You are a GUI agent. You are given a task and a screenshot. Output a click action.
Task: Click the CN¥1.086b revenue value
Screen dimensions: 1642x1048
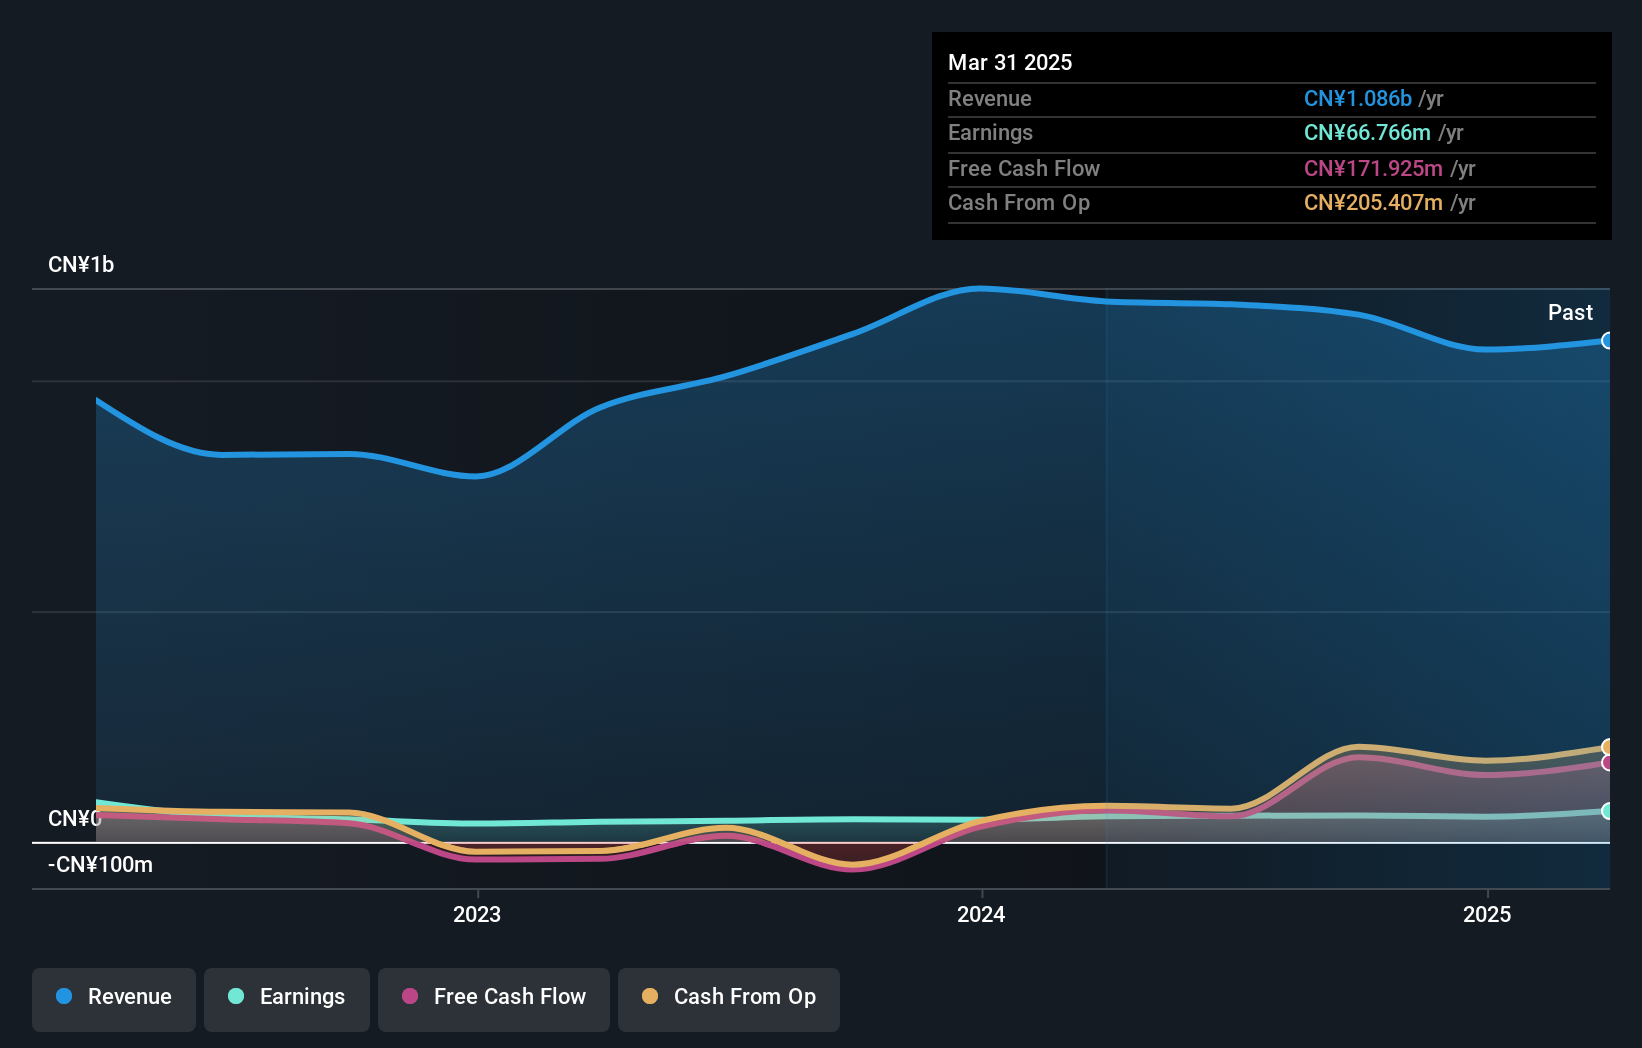(1358, 98)
